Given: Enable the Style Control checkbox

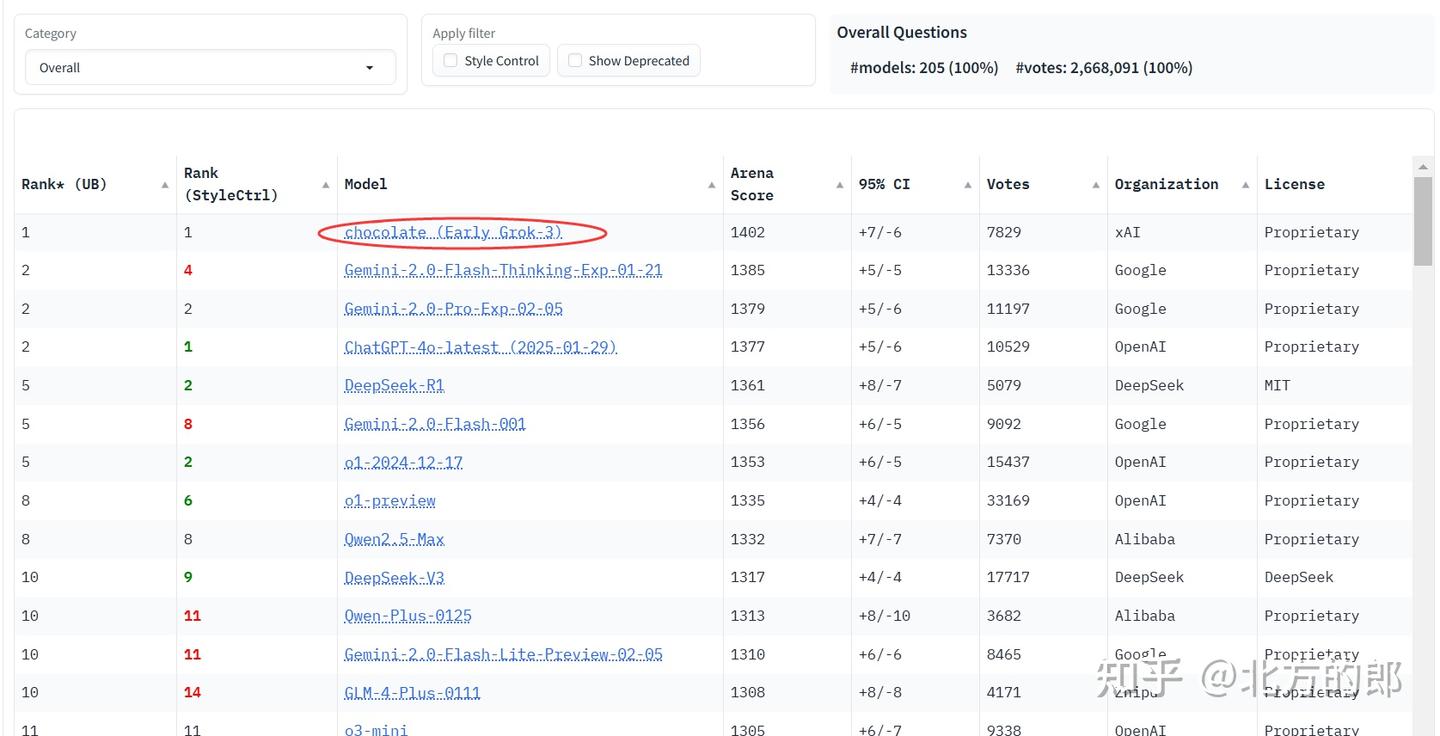Looking at the screenshot, I should (x=451, y=61).
